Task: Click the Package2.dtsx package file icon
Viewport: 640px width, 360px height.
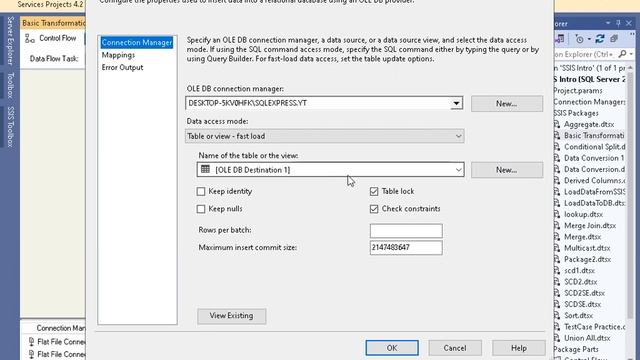Action: pos(557,259)
